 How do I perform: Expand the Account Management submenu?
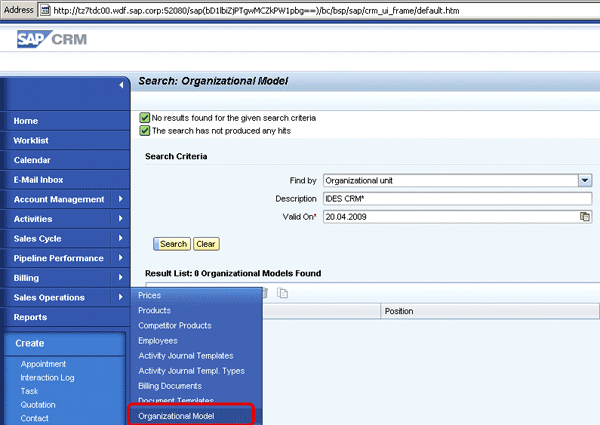tap(121, 199)
